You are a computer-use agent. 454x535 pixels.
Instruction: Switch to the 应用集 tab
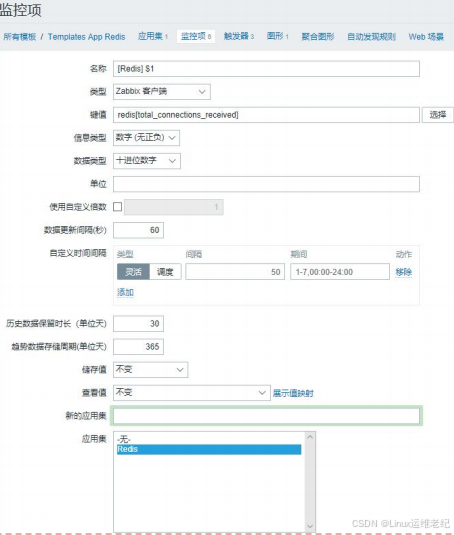click(152, 36)
